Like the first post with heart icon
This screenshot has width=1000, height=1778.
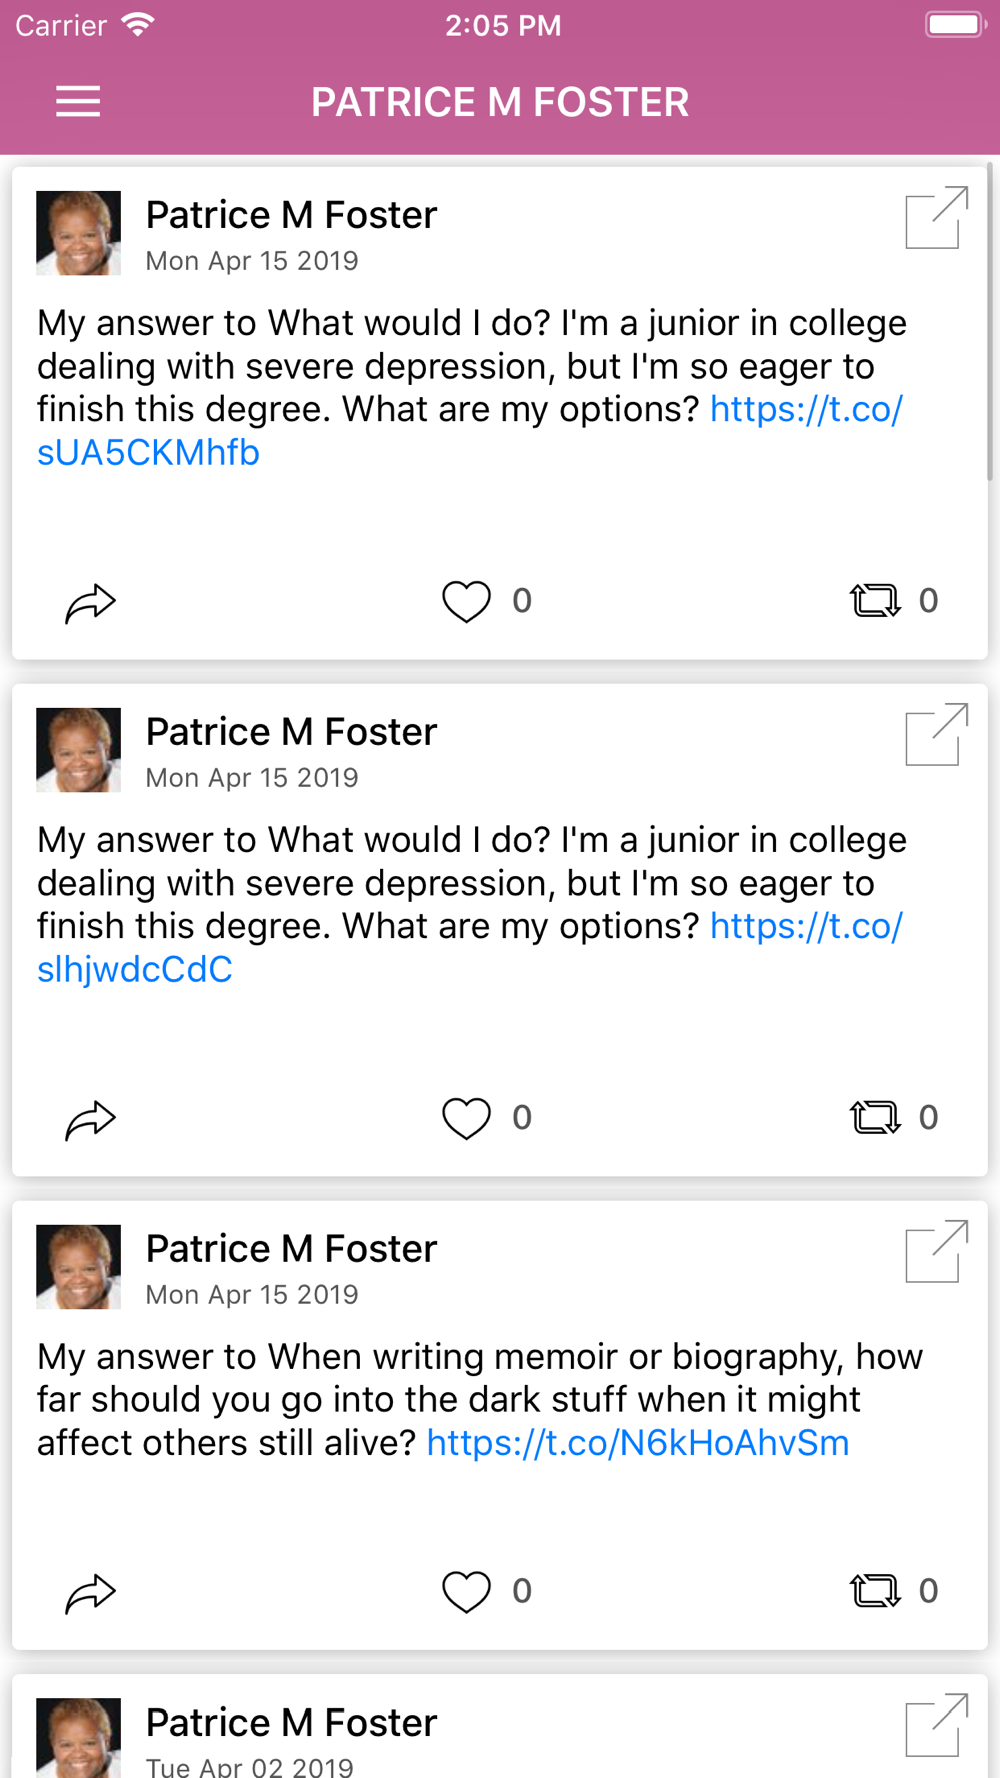466,602
